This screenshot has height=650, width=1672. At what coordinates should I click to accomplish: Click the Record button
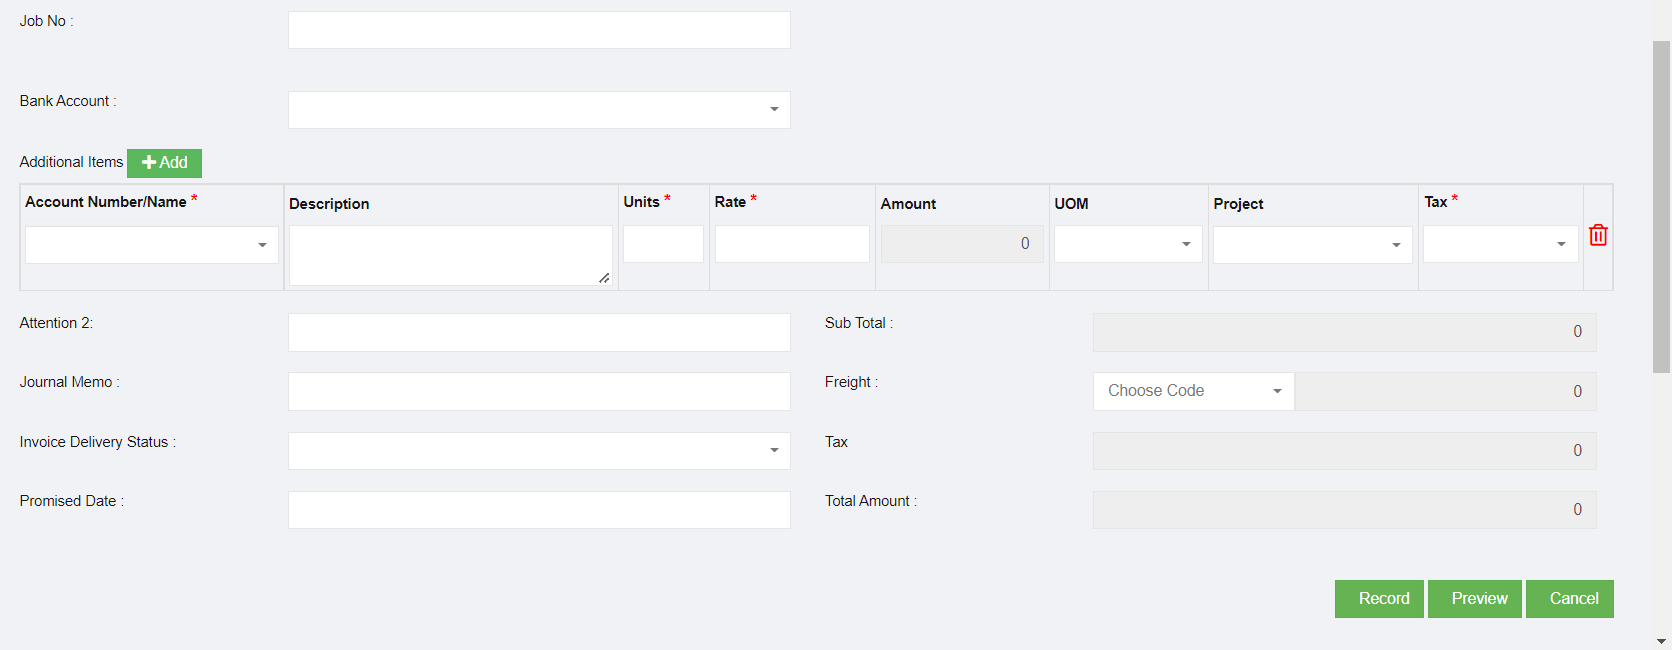point(1378,599)
